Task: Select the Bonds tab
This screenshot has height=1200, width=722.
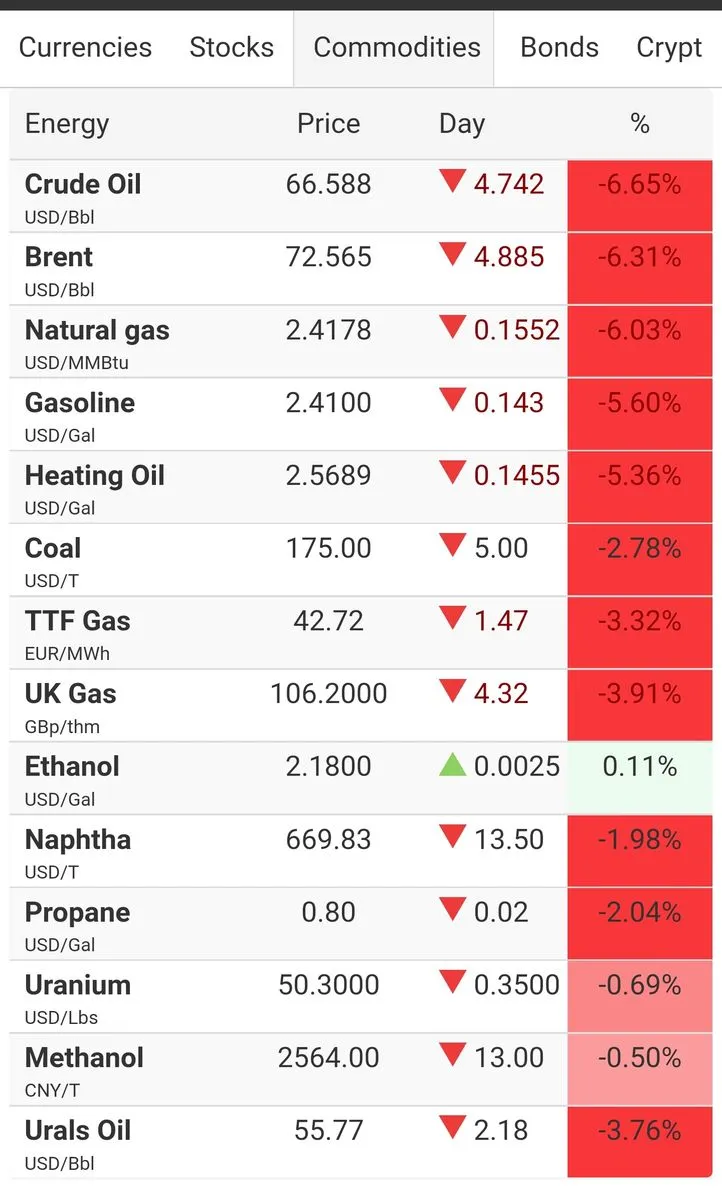Action: [560, 47]
